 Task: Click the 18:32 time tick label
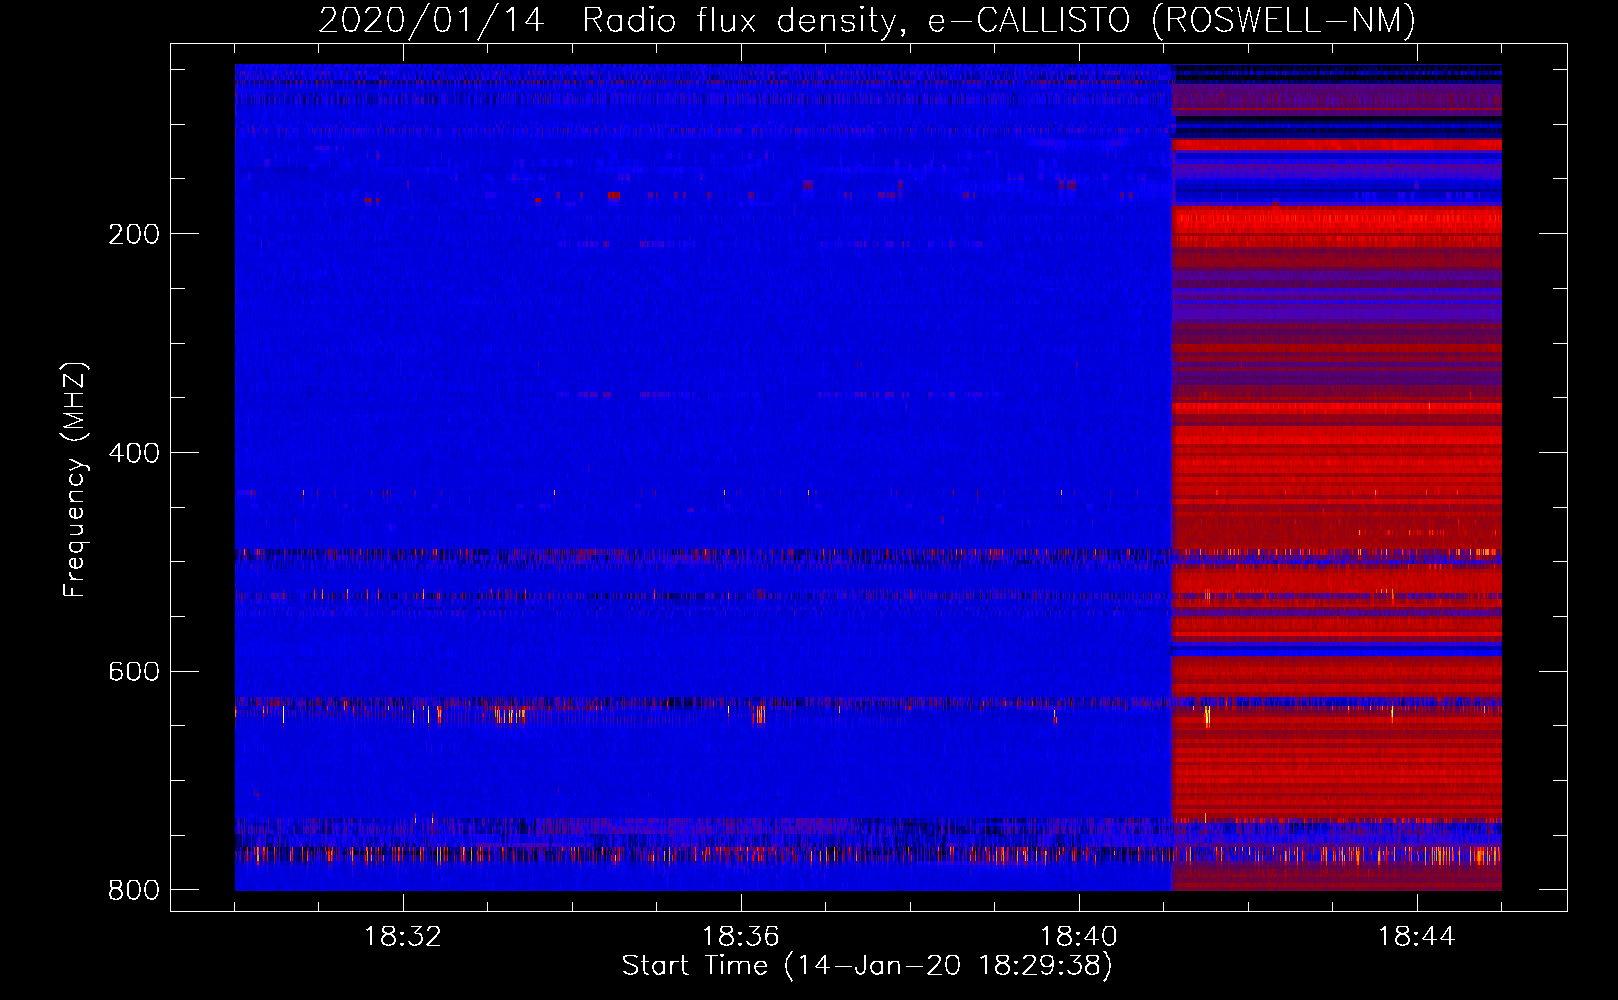click(x=403, y=937)
